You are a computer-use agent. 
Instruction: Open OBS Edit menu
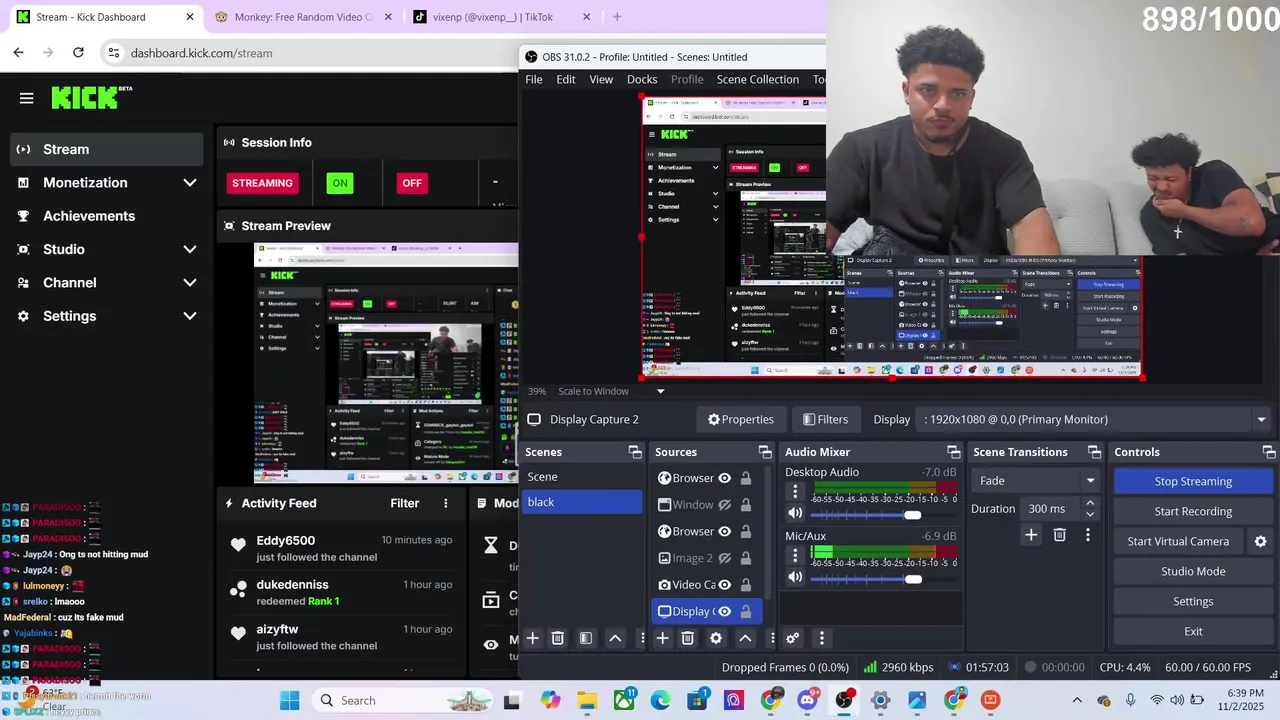(566, 79)
